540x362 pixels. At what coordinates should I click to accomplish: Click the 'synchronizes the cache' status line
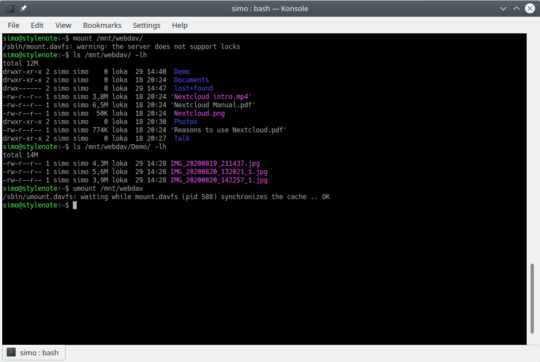(166, 197)
